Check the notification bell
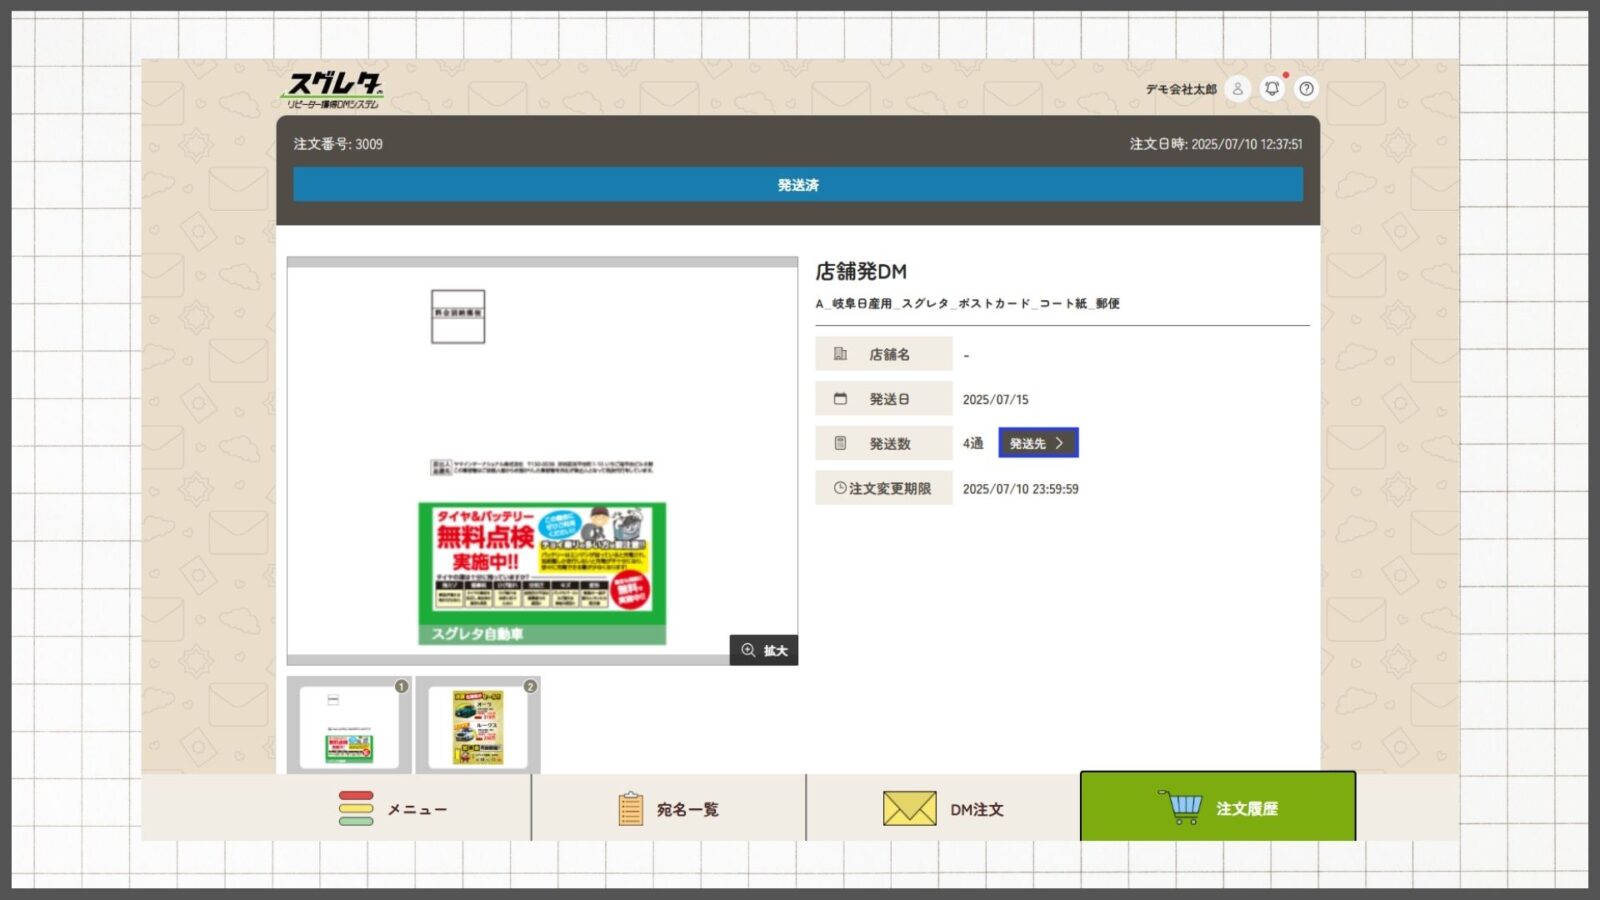Screen dimensions: 1600x900 pyautogui.click(x=1272, y=89)
